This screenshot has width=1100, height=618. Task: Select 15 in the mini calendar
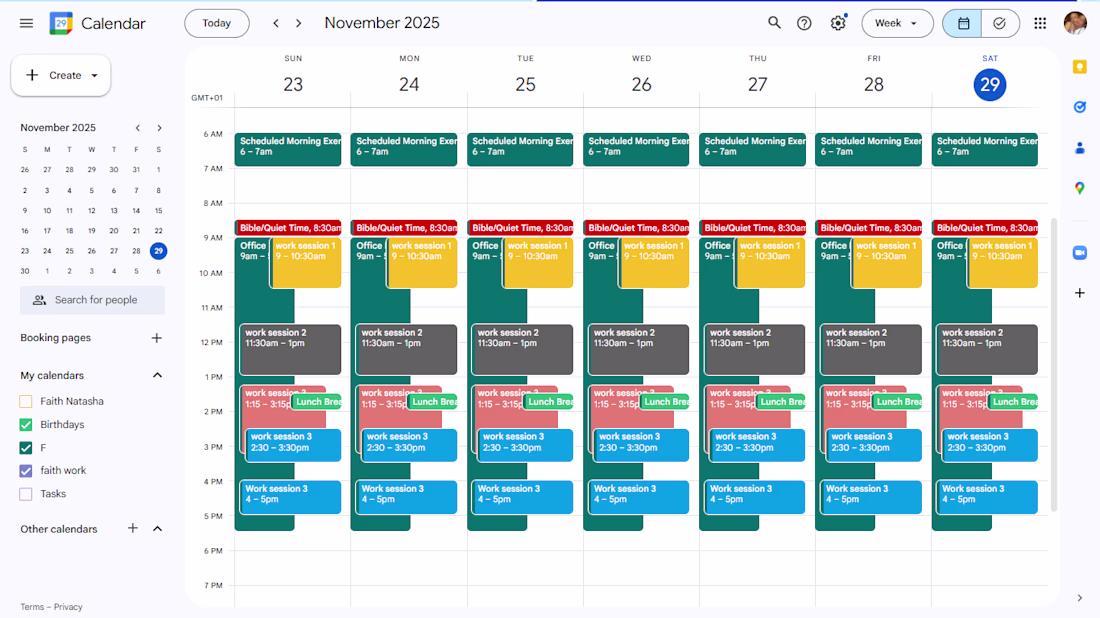pyautogui.click(x=159, y=210)
